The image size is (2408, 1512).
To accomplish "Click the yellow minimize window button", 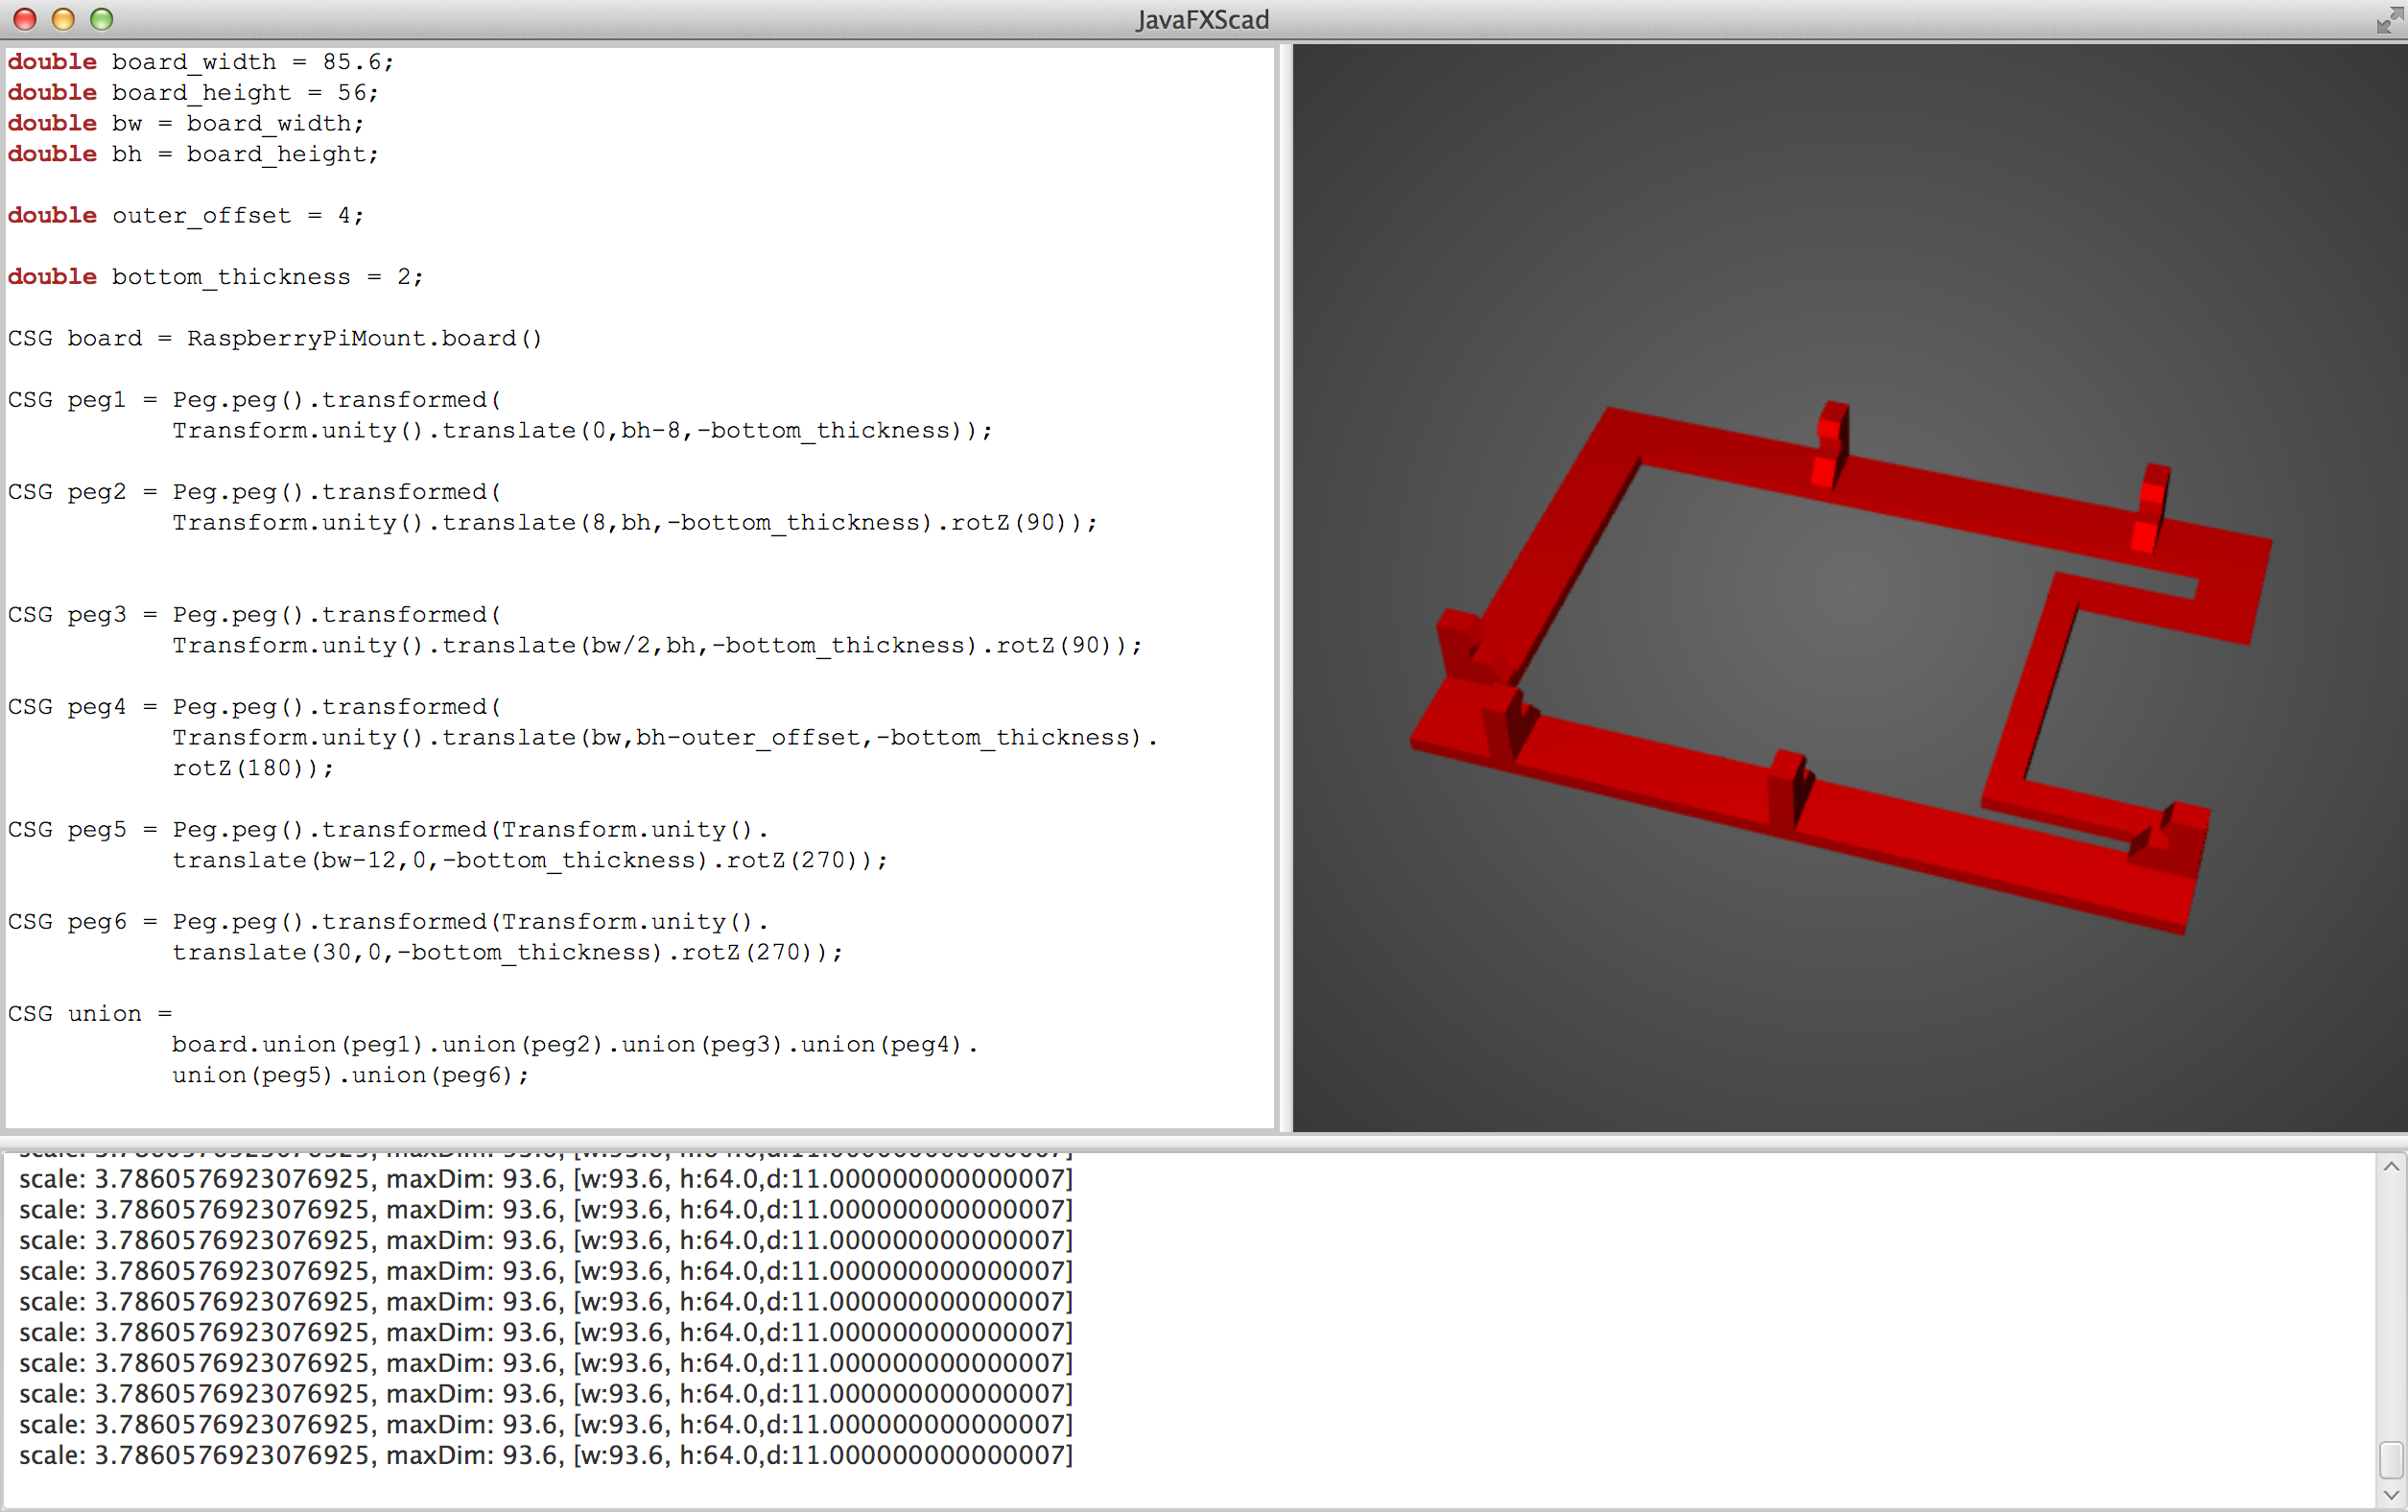I will click(x=63, y=19).
